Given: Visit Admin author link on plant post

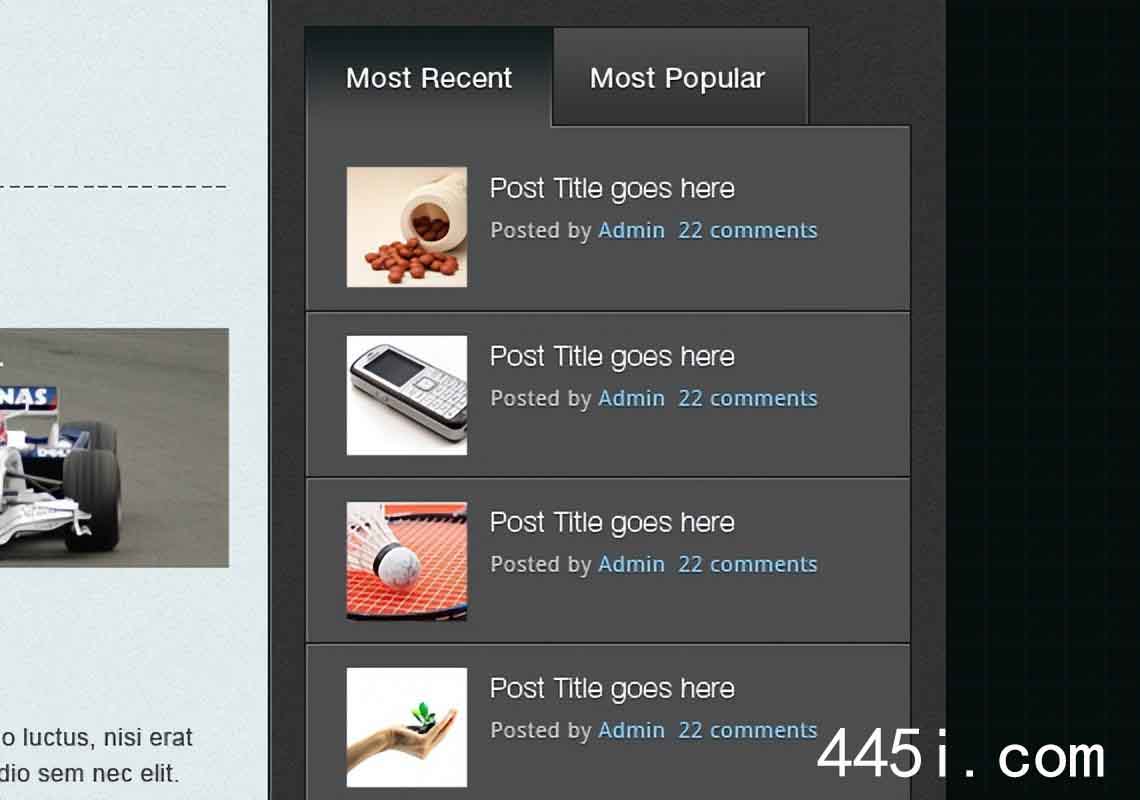Looking at the screenshot, I should tap(631, 730).
